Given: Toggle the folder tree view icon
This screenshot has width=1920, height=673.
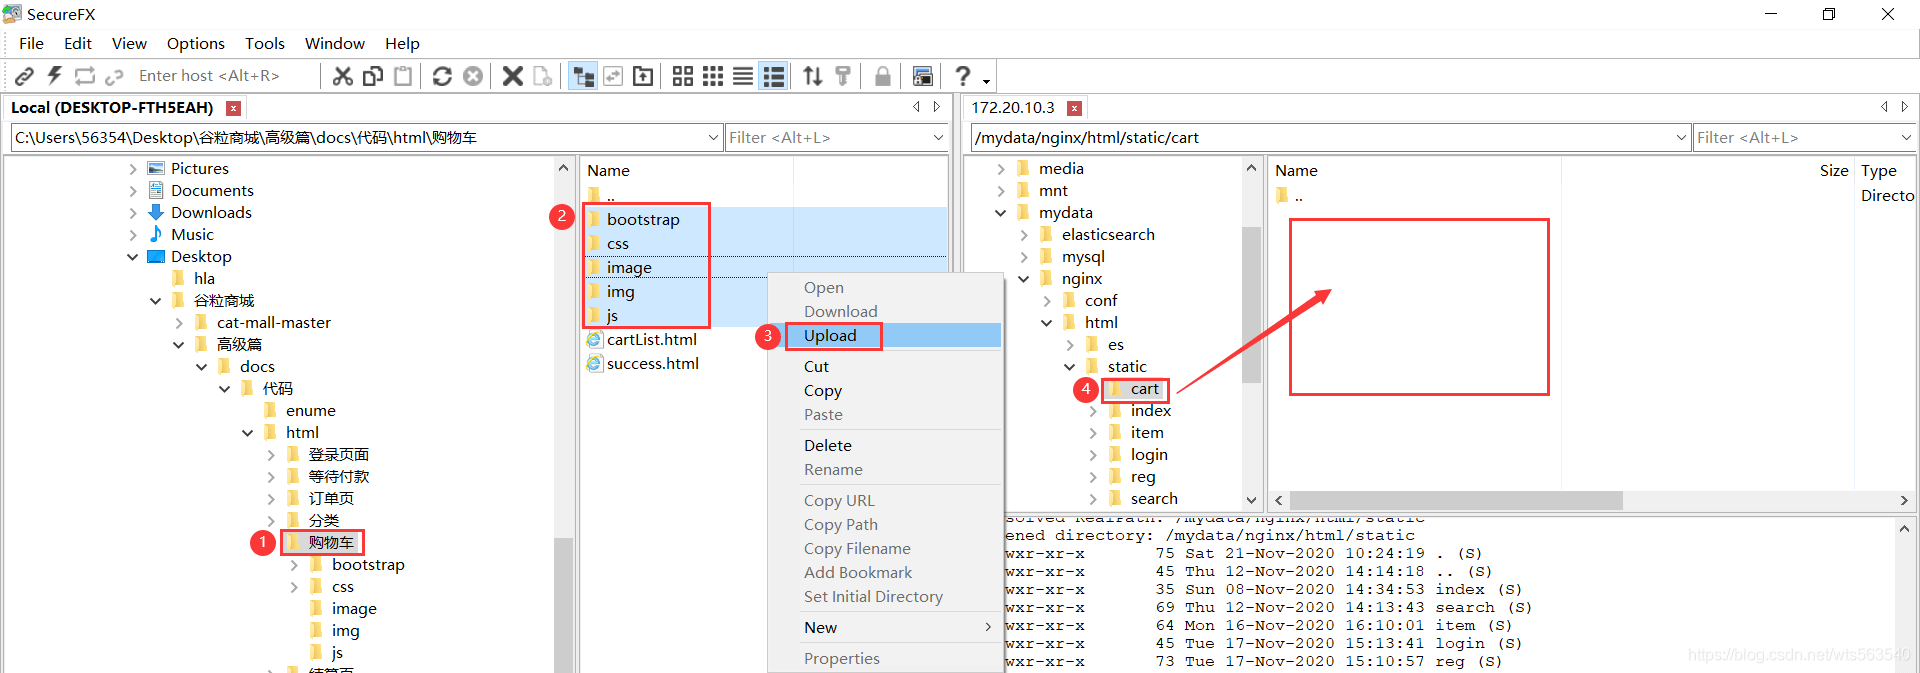Looking at the screenshot, I should pos(582,76).
